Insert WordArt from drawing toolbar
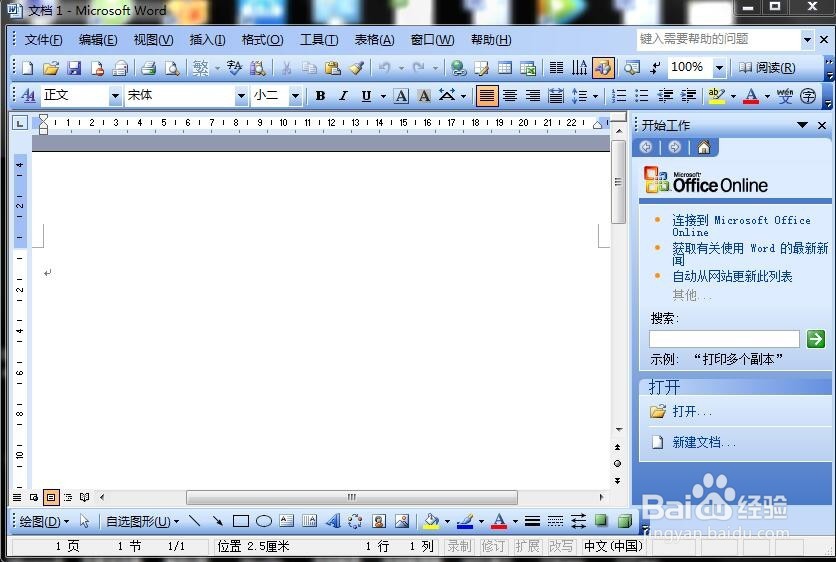Screen dimensions: 836x562 pos(333,521)
